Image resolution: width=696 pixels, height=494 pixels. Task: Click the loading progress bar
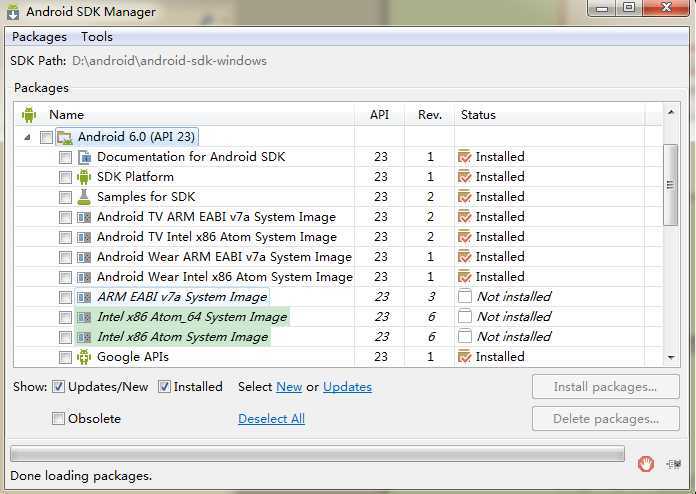click(317, 454)
